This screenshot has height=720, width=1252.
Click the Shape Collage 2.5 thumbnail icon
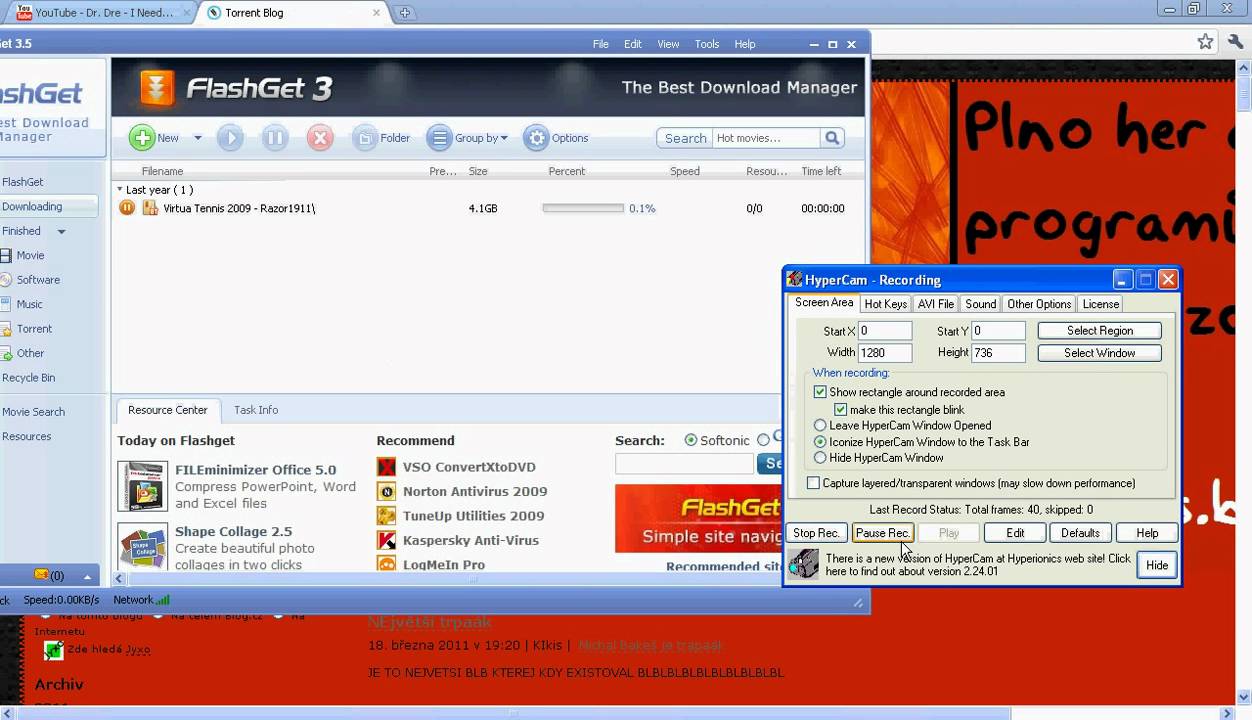(x=143, y=547)
